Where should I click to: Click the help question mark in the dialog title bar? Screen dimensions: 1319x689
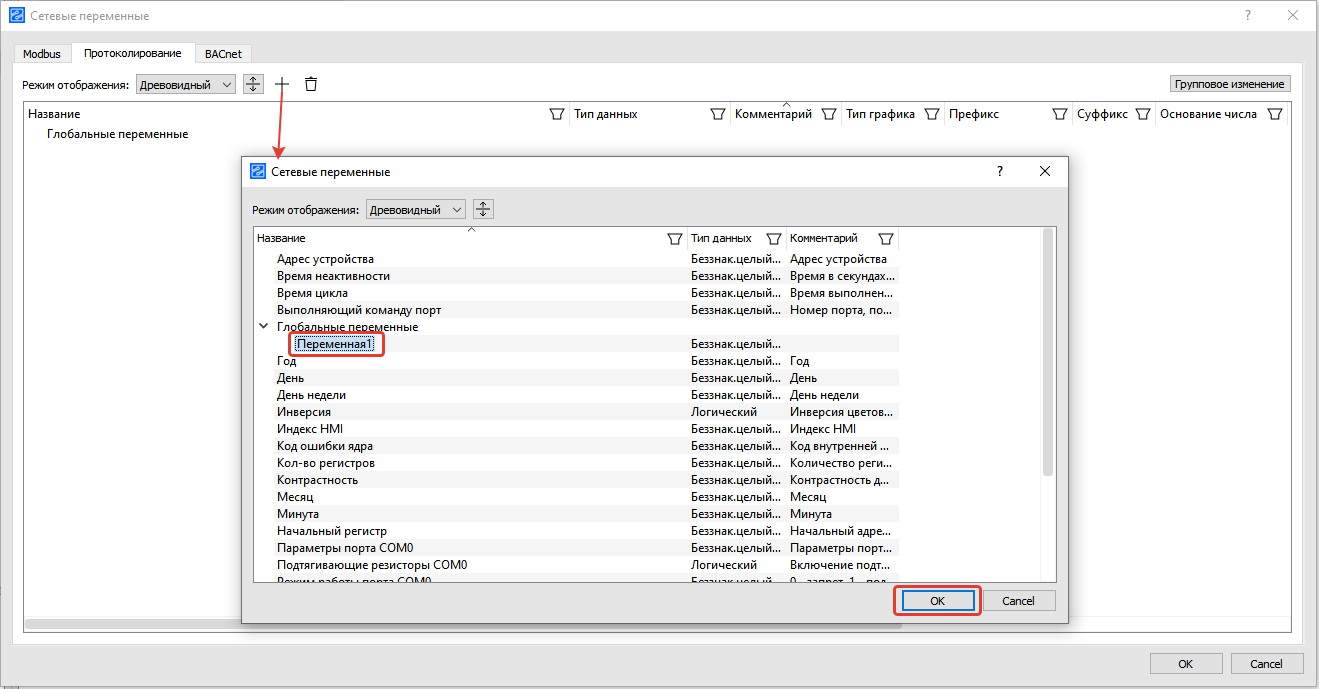coord(999,172)
